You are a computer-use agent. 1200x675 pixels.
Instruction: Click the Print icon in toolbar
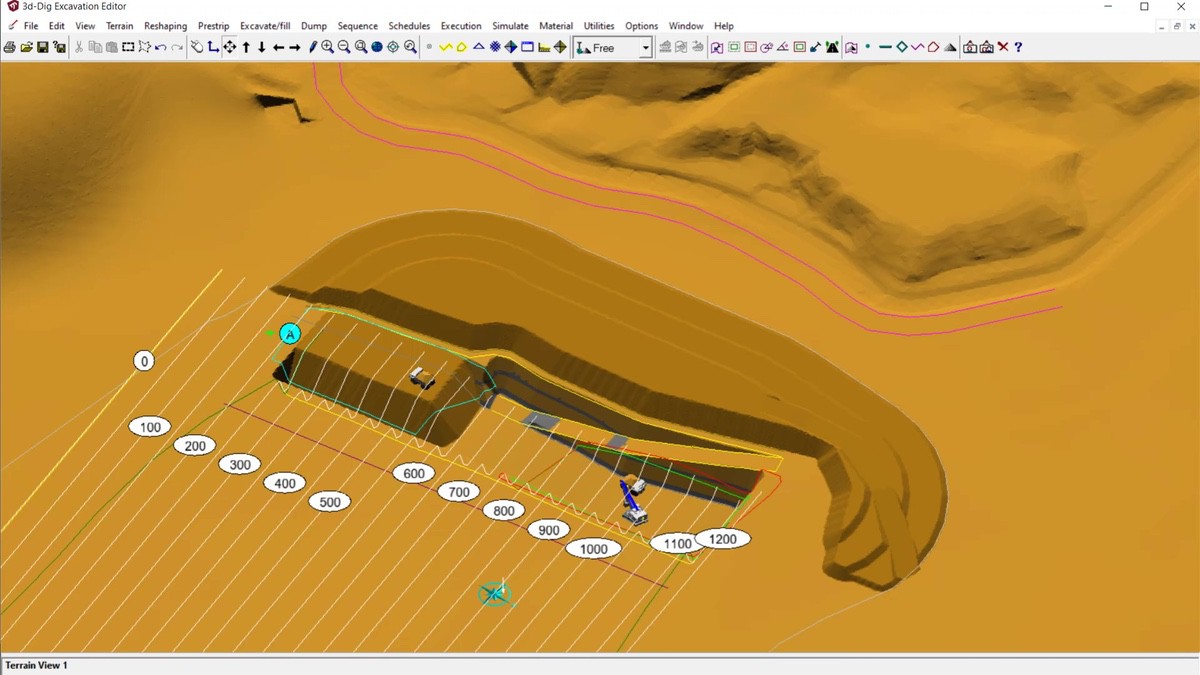coord(10,47)
